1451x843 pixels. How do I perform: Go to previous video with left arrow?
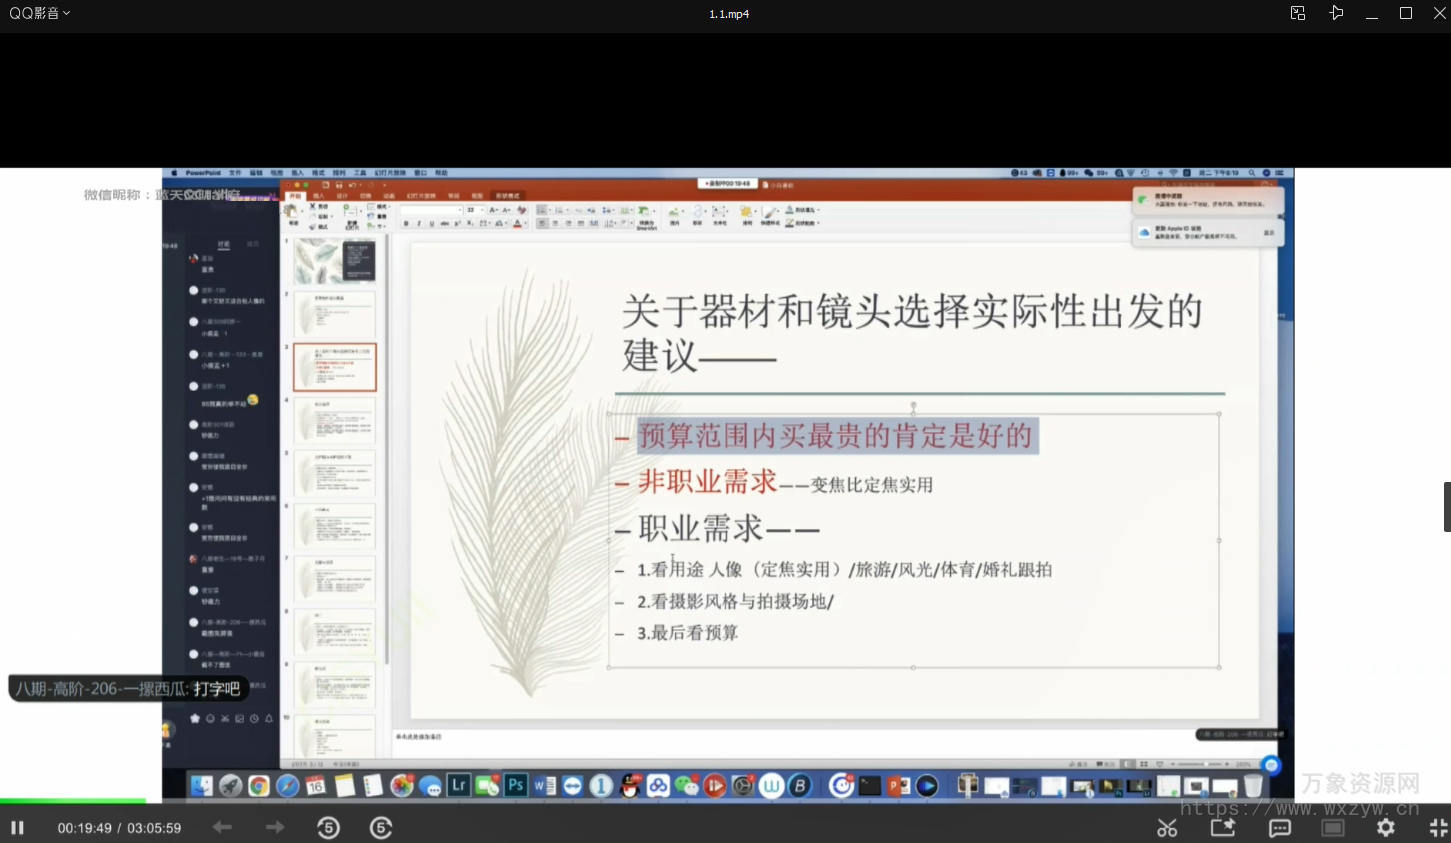click(222, 827)
